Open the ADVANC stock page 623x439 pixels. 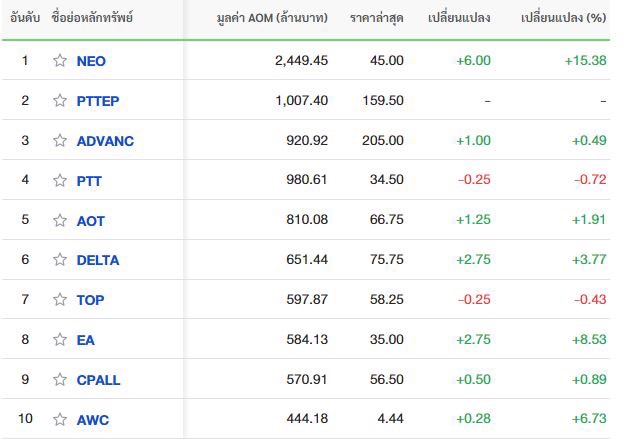point(105,141)
